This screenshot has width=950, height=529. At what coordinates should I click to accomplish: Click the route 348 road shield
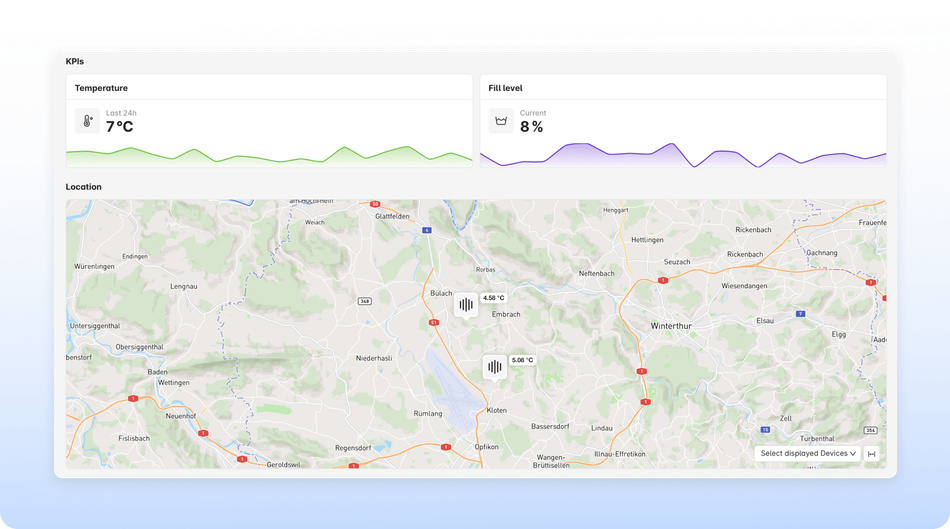(366, 300)
